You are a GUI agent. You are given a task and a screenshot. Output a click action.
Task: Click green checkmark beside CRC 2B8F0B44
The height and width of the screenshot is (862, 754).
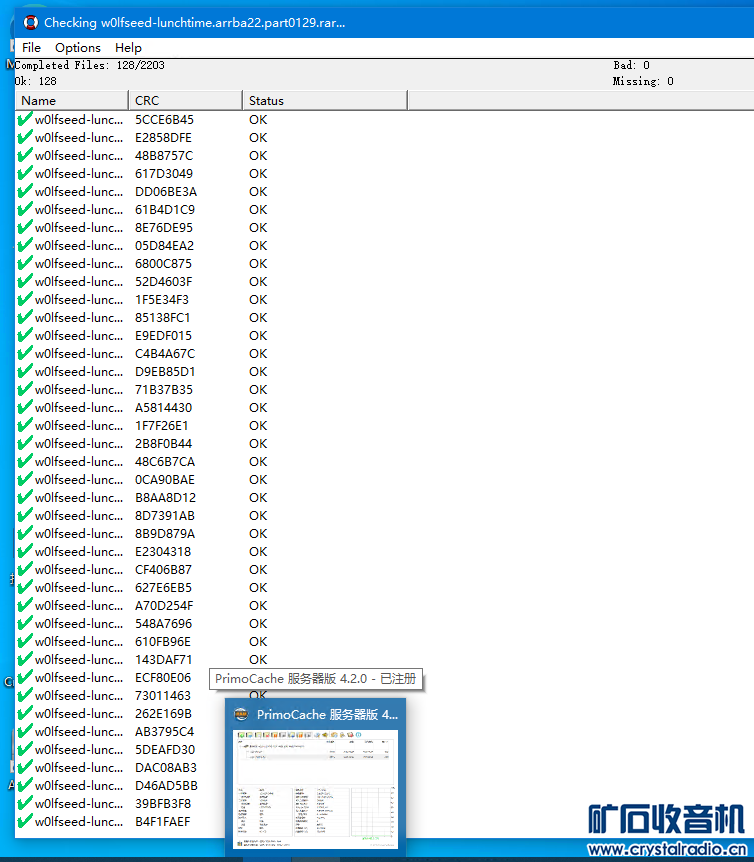[x=25, y=444]
